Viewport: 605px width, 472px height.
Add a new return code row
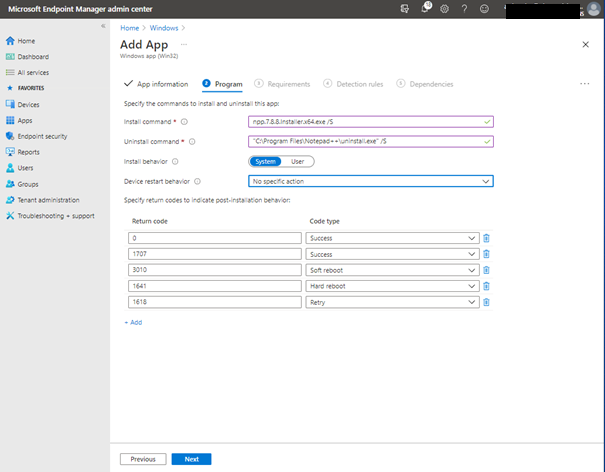133,322
